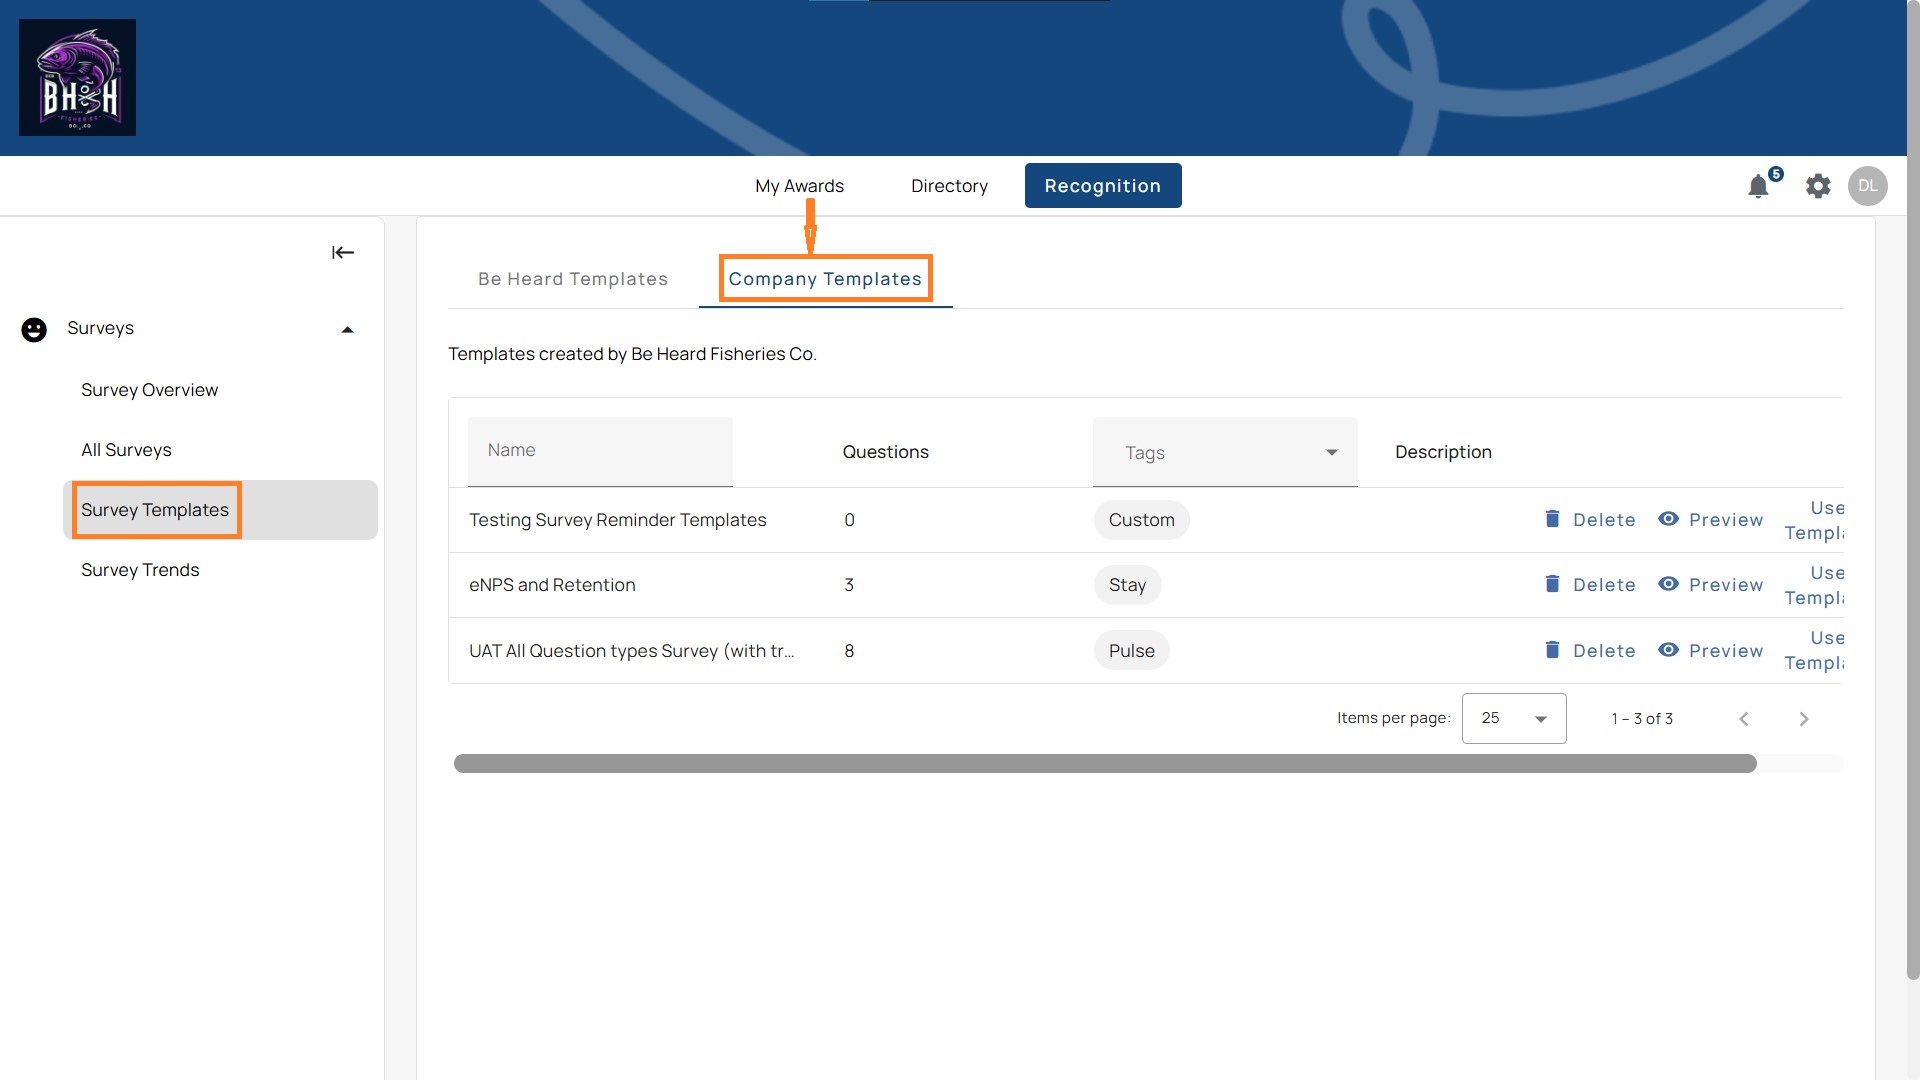Click the page vertical scrollbar

pyautogui.click(x=1912, y=490)
